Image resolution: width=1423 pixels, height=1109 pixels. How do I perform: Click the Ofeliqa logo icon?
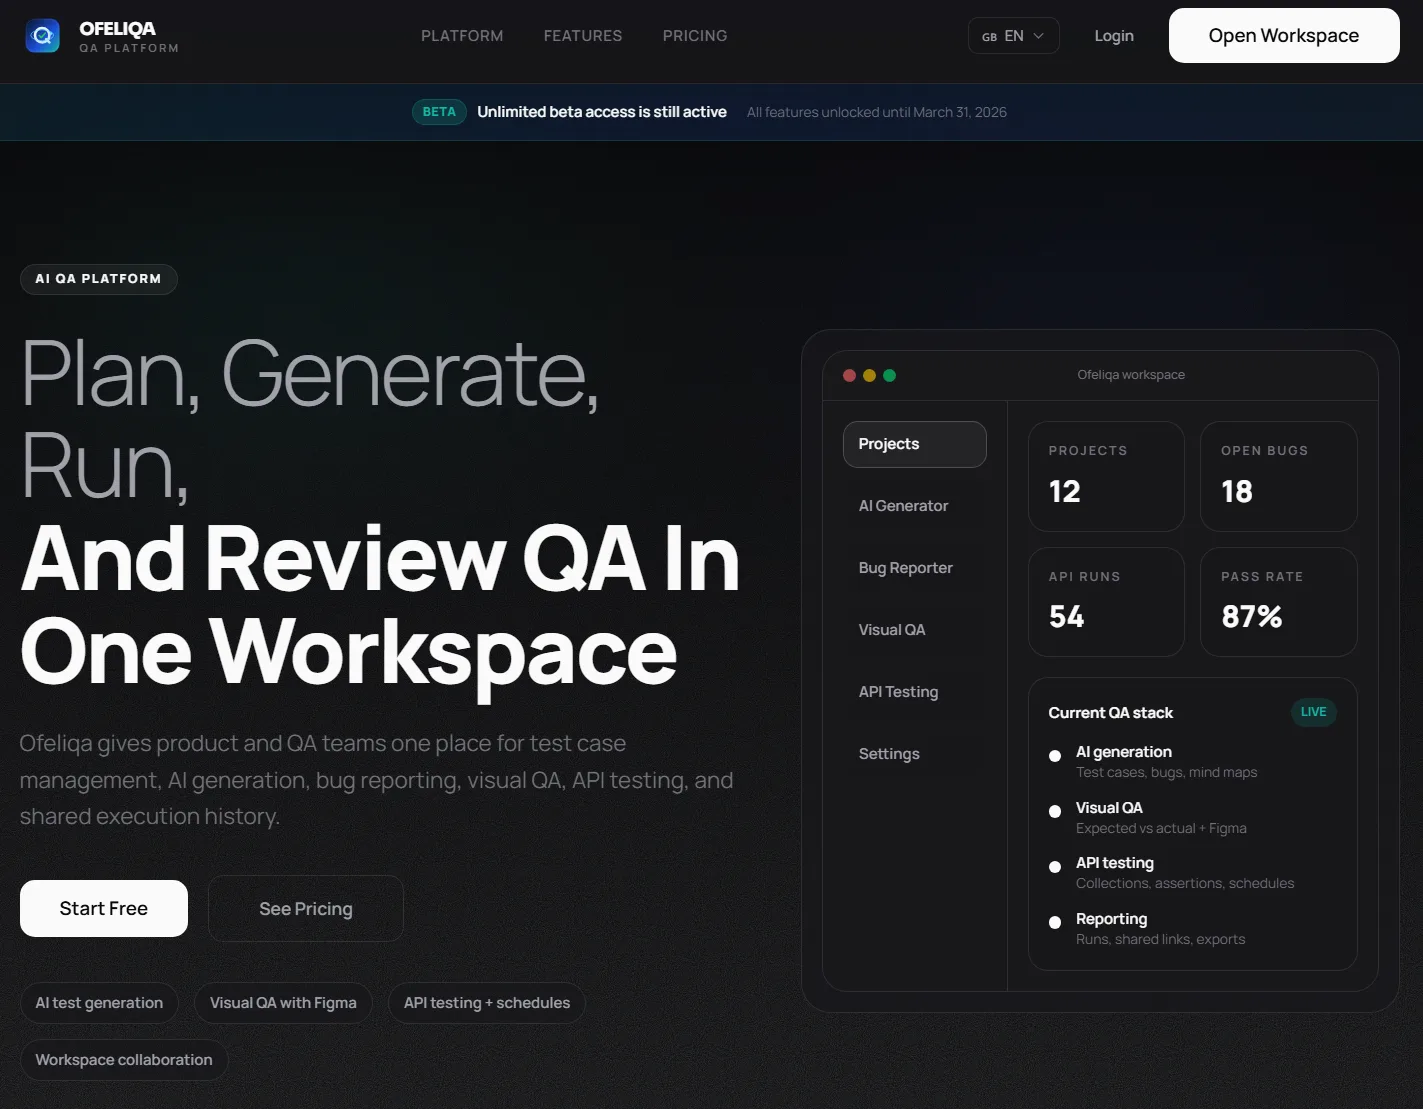[x=42, y=35]
